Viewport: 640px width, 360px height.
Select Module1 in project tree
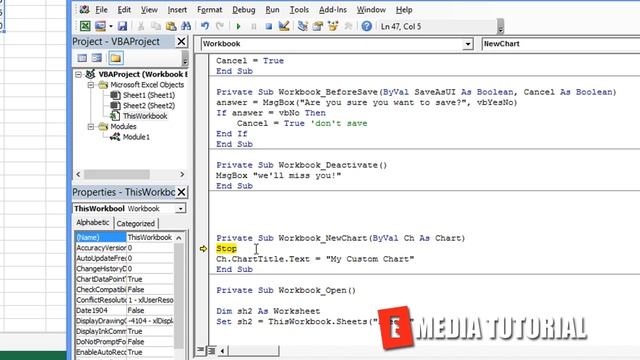pyautogui.click(x=136, y=137)
